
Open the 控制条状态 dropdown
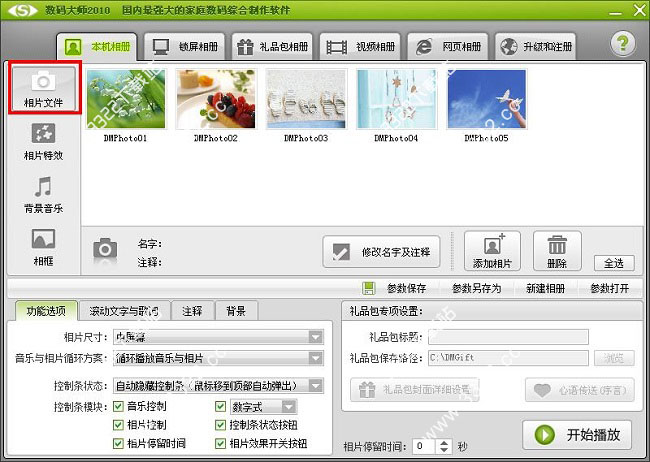tap(218, 386)
